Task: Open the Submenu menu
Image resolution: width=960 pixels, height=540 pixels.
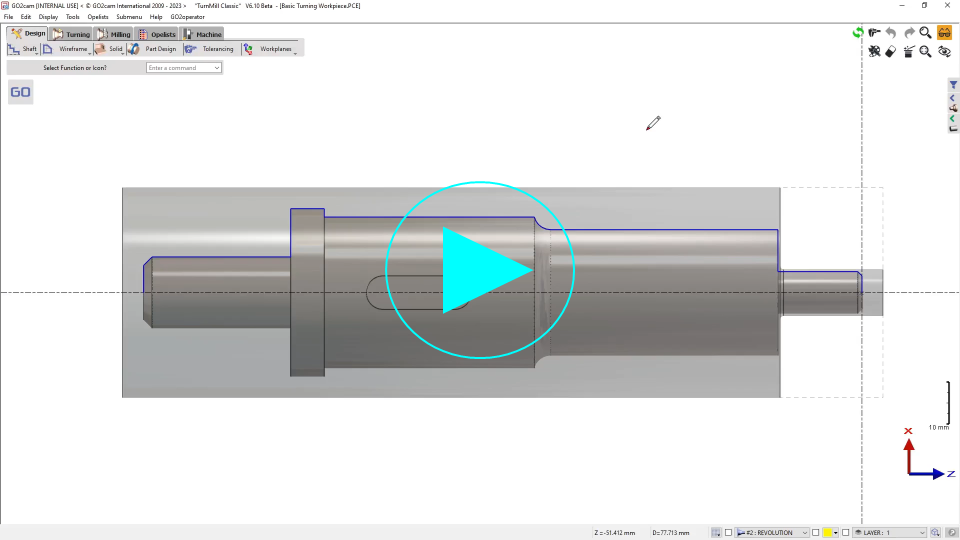Action: click(128, 17)
